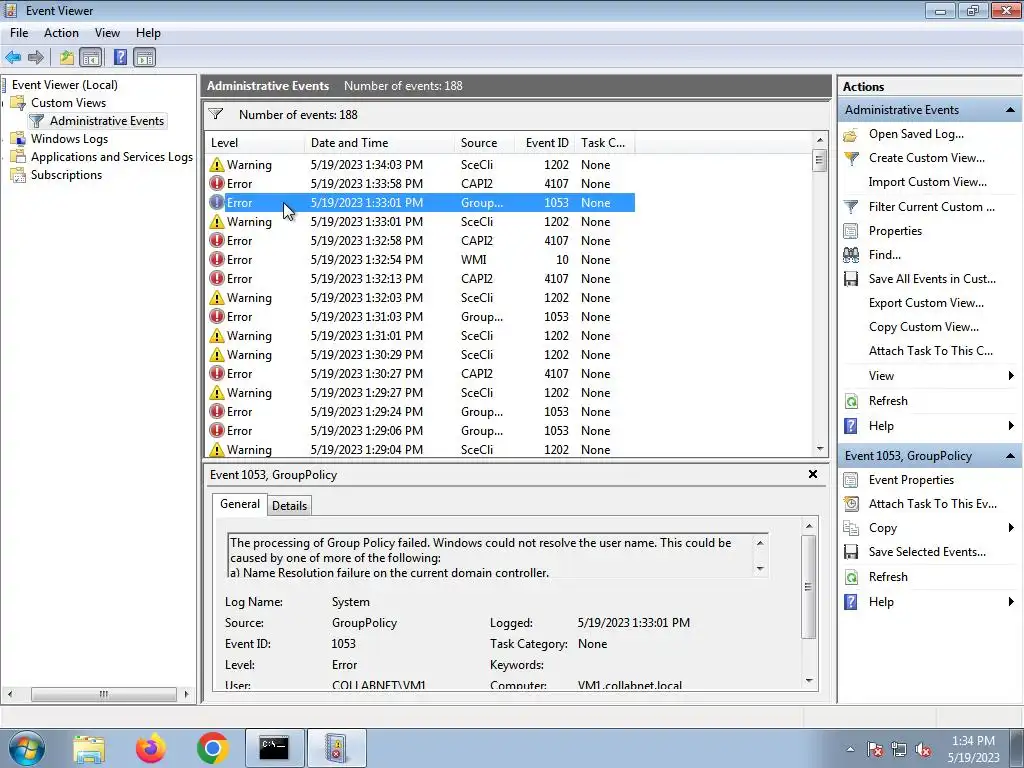The height and width of the screenshot is (768, 1024).
Task: Click the Event Properties icon
Action: 851,481
